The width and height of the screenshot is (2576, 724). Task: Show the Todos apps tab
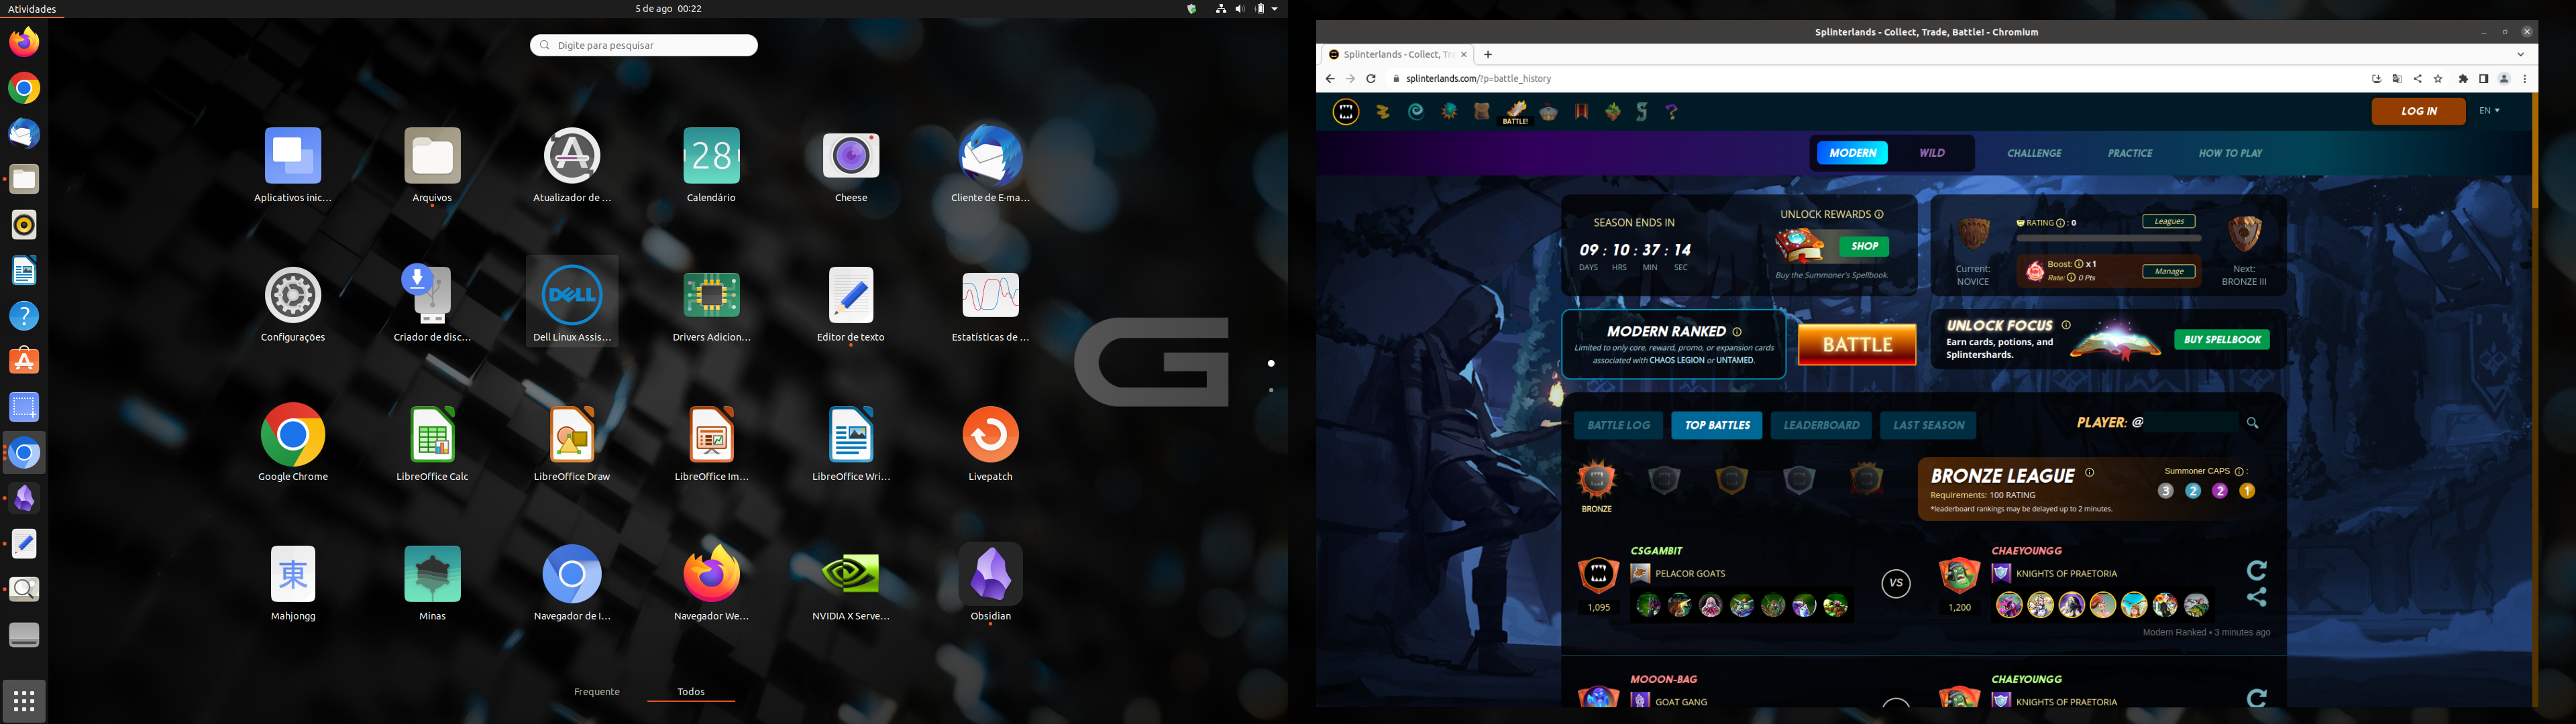[x=691, y=692]
